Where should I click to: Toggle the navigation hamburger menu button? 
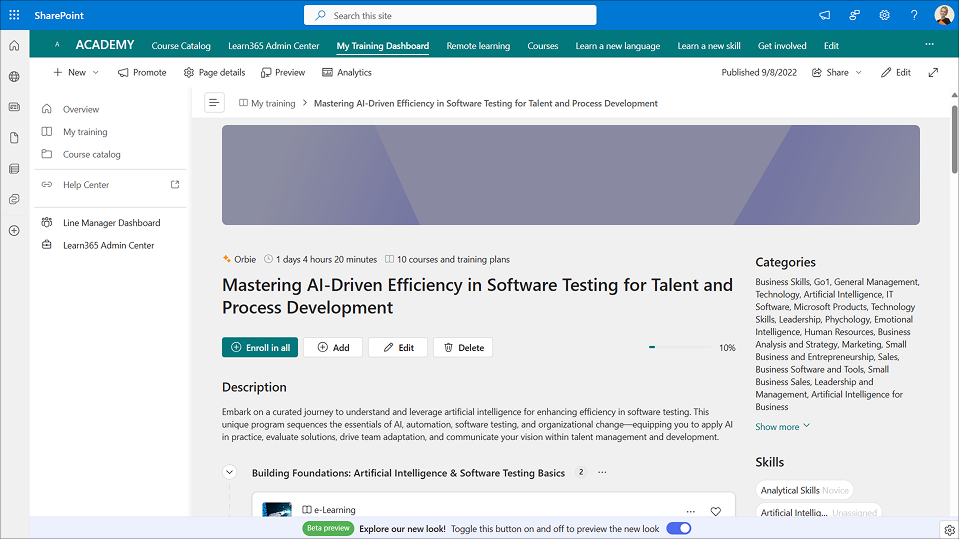click(214, 103)
